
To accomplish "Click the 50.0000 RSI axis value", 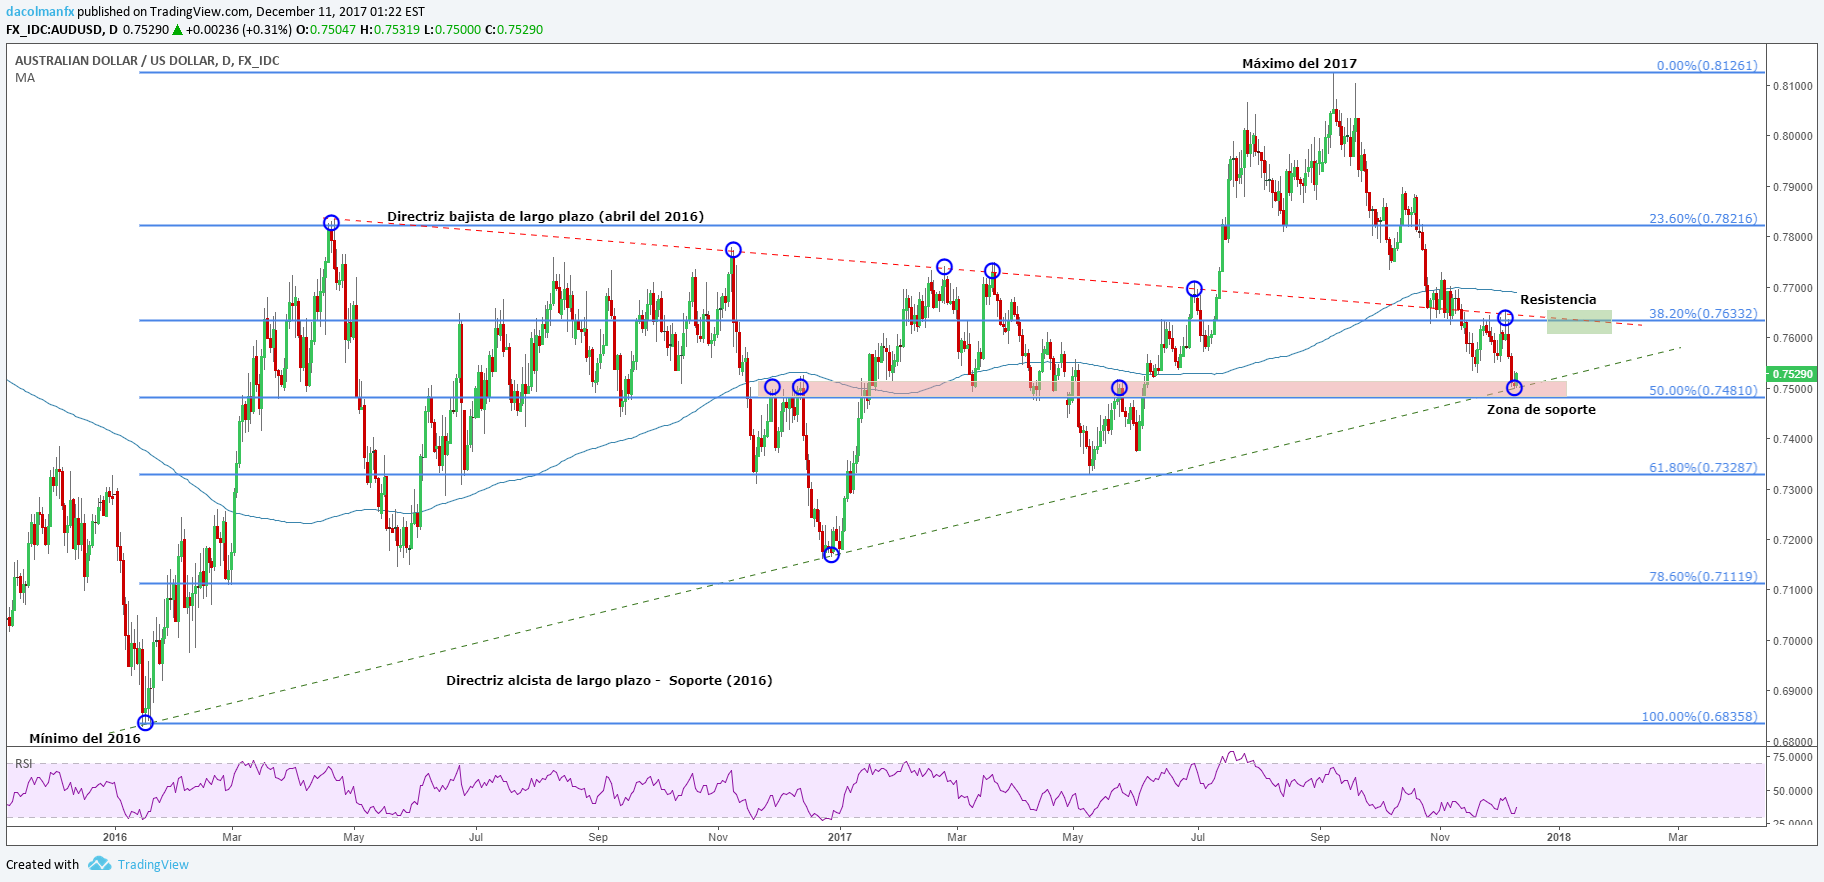I will [1793, 791].
